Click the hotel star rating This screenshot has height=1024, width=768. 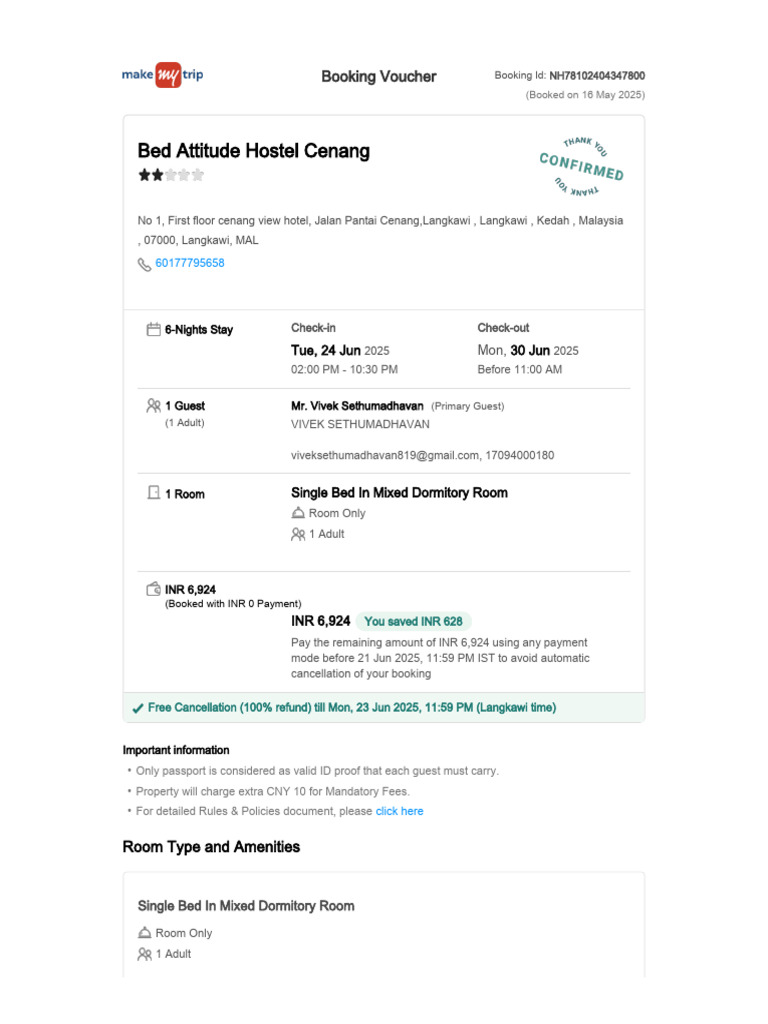(x=171, y=175)
